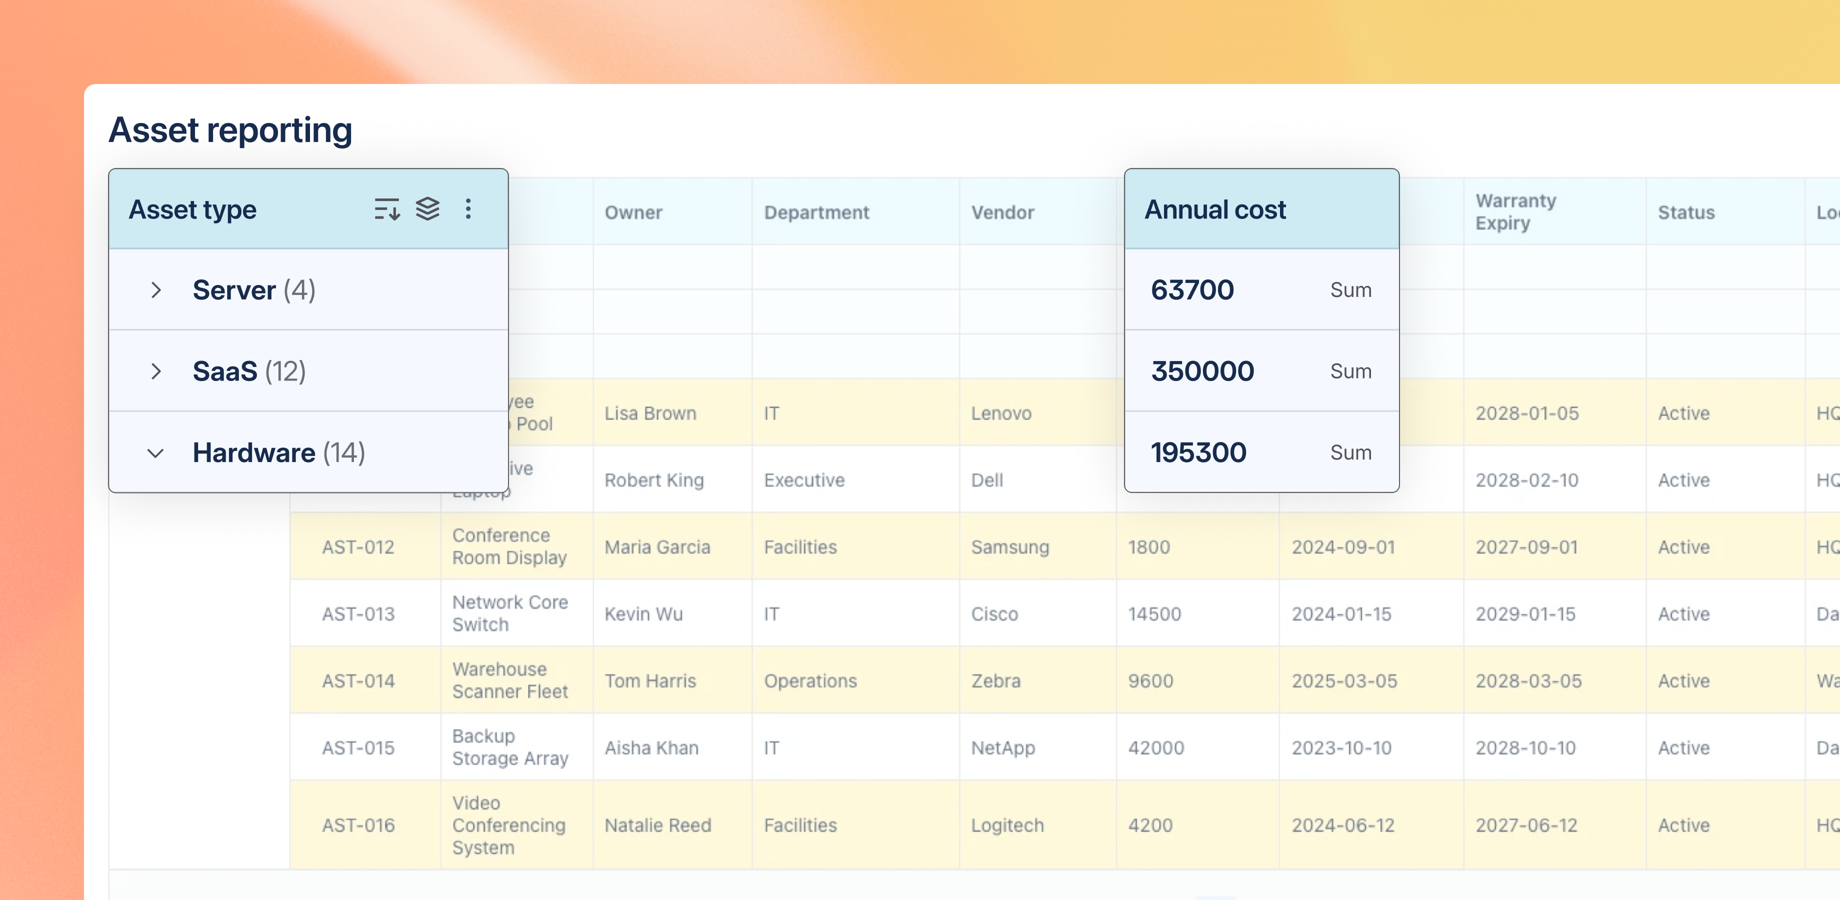Select the Server (4) group label

point(254,290)
